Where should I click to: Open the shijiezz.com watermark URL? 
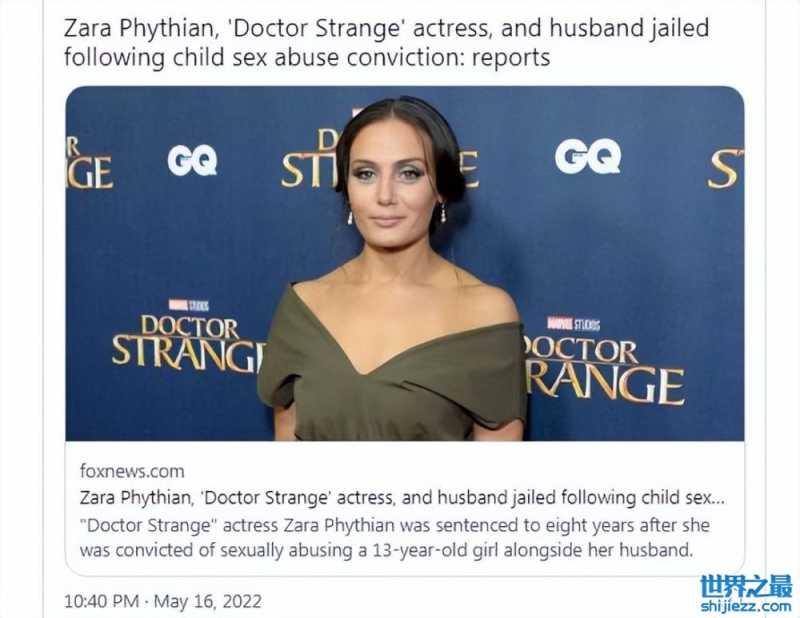(x=746, y=606)
